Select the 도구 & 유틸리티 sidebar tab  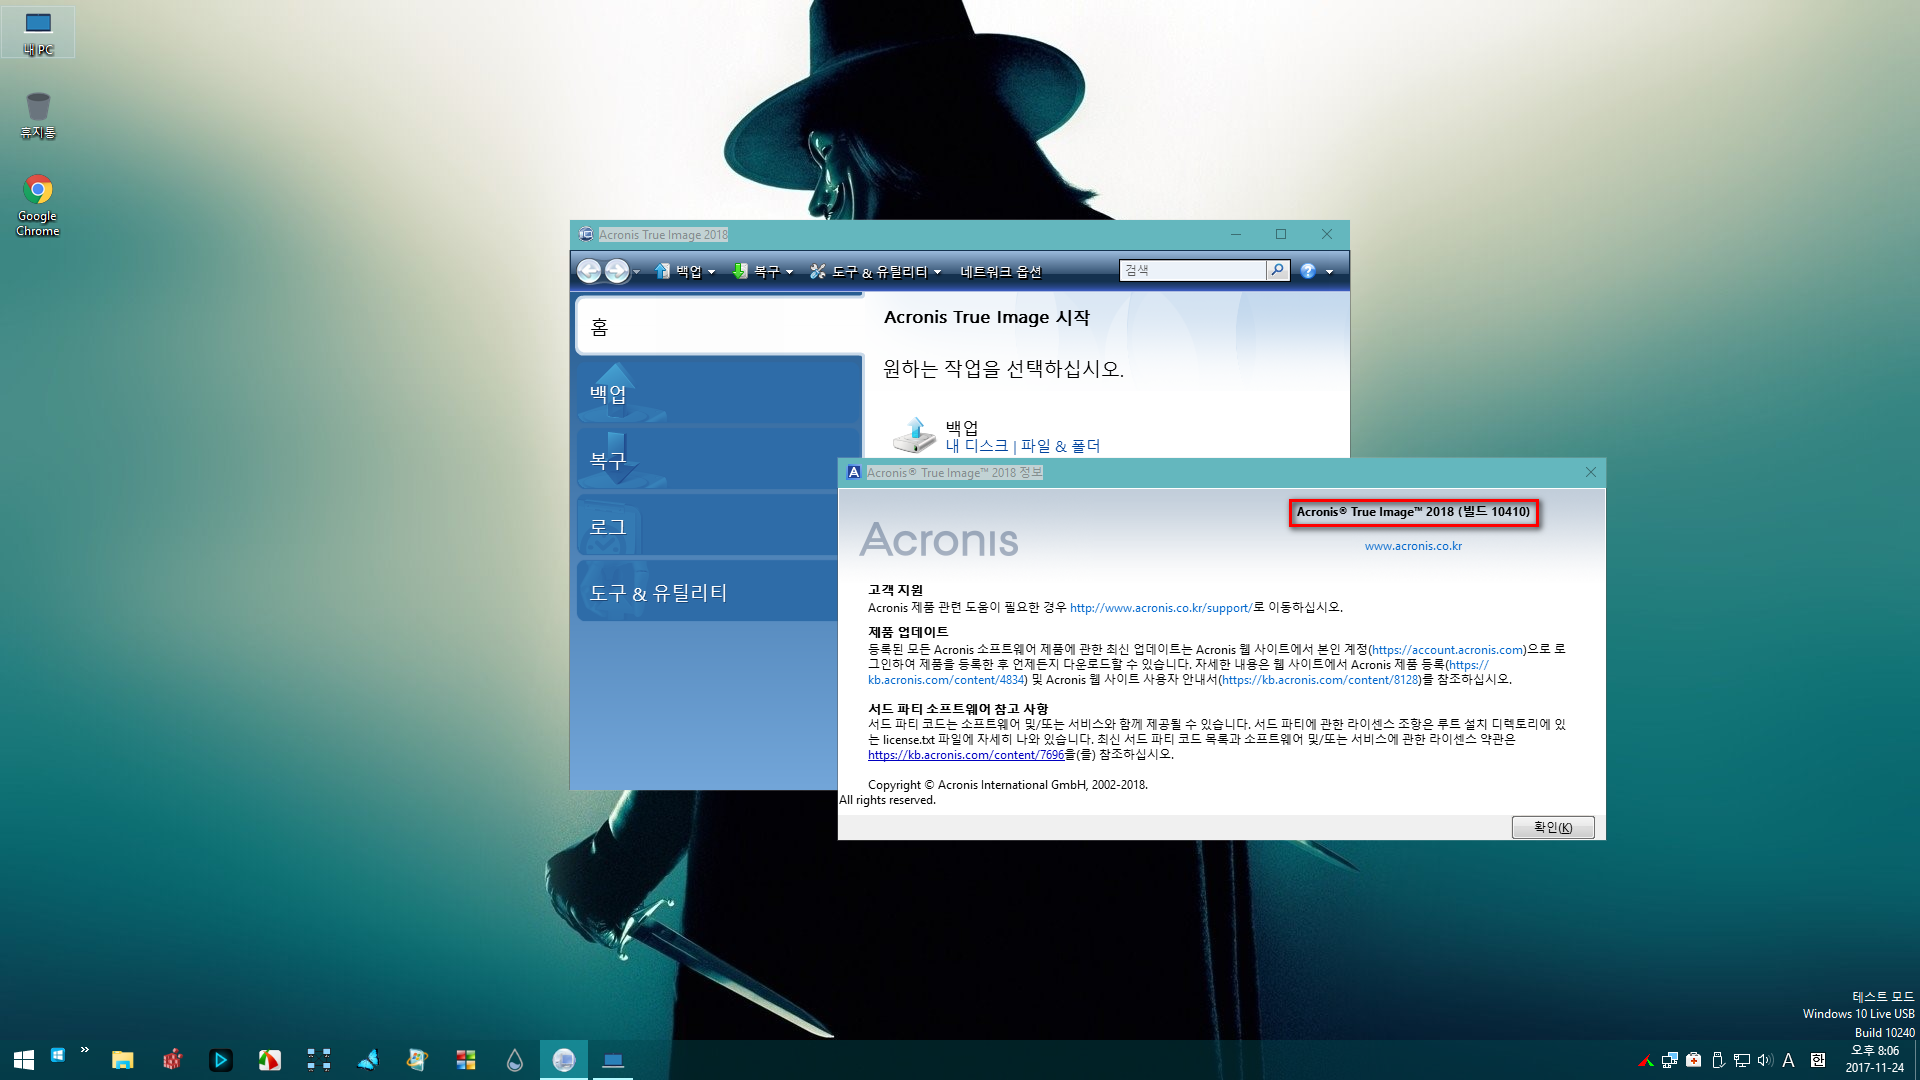click(708, 591)
